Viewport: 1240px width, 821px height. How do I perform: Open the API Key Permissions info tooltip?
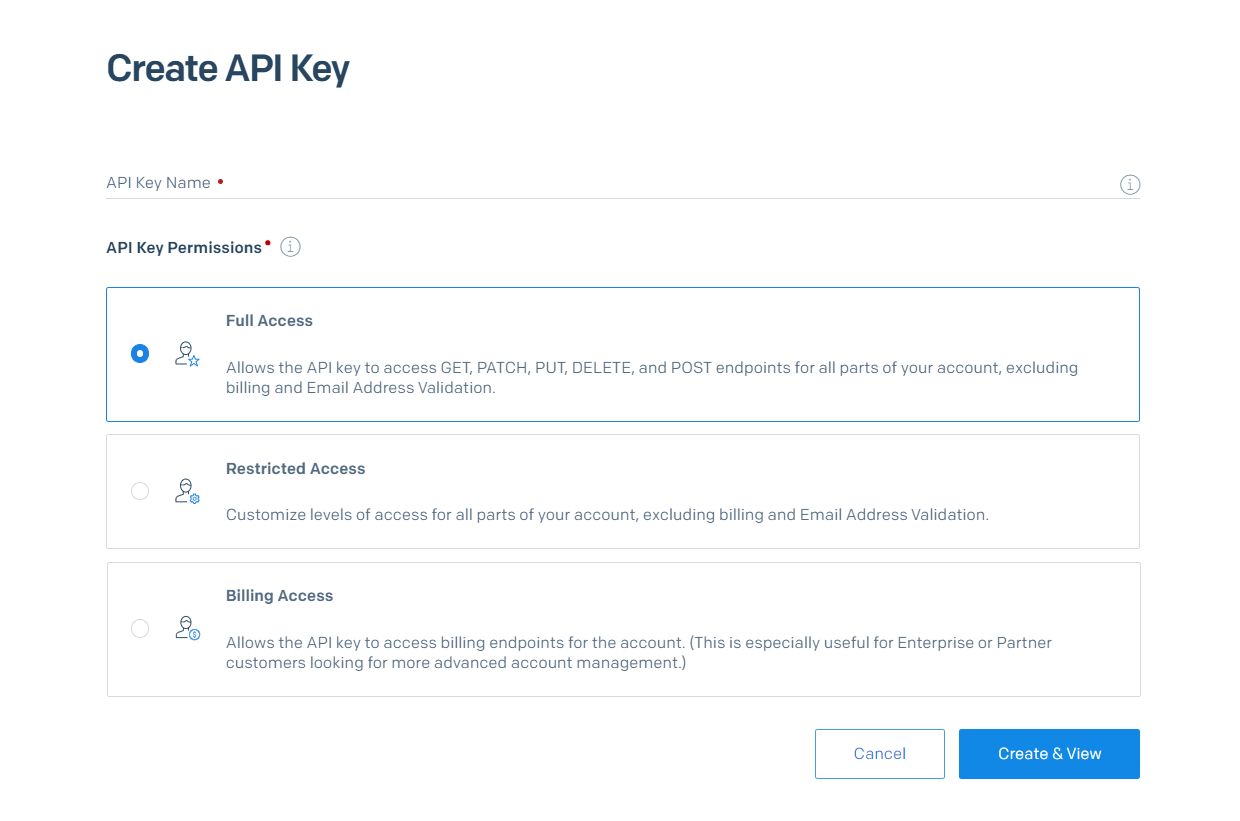point(290,246)
